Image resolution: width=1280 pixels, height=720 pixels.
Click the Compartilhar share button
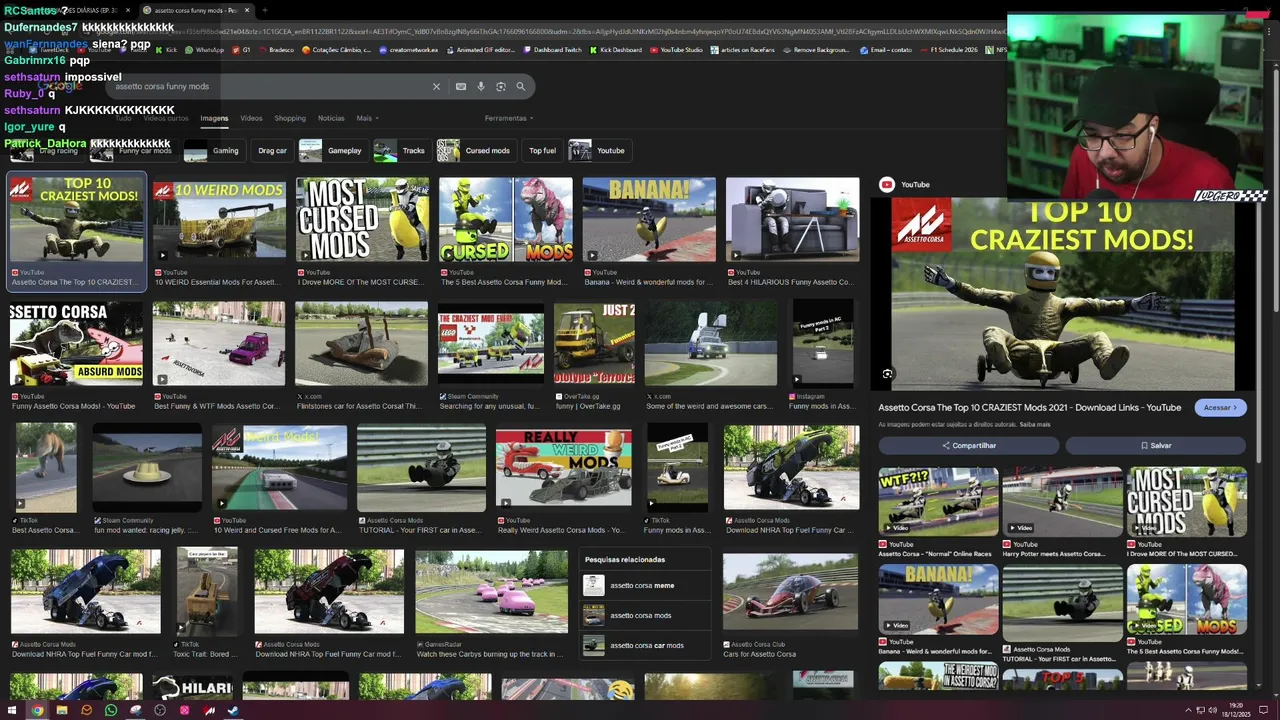968,445
